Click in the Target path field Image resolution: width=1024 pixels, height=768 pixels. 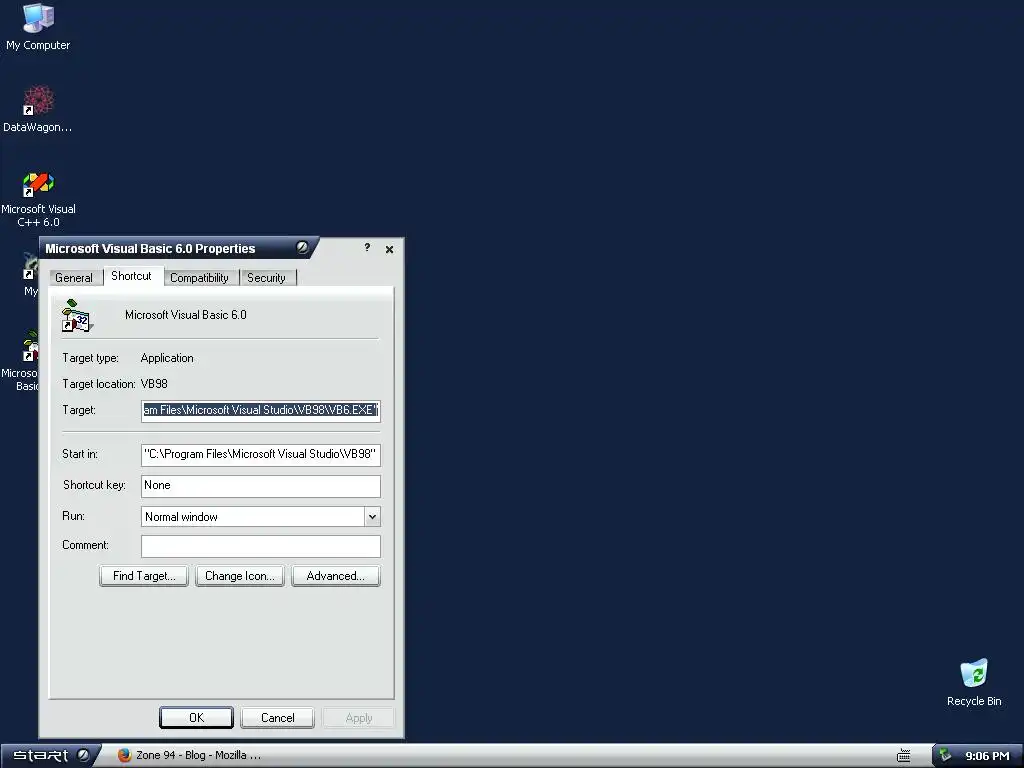point(261,410)
